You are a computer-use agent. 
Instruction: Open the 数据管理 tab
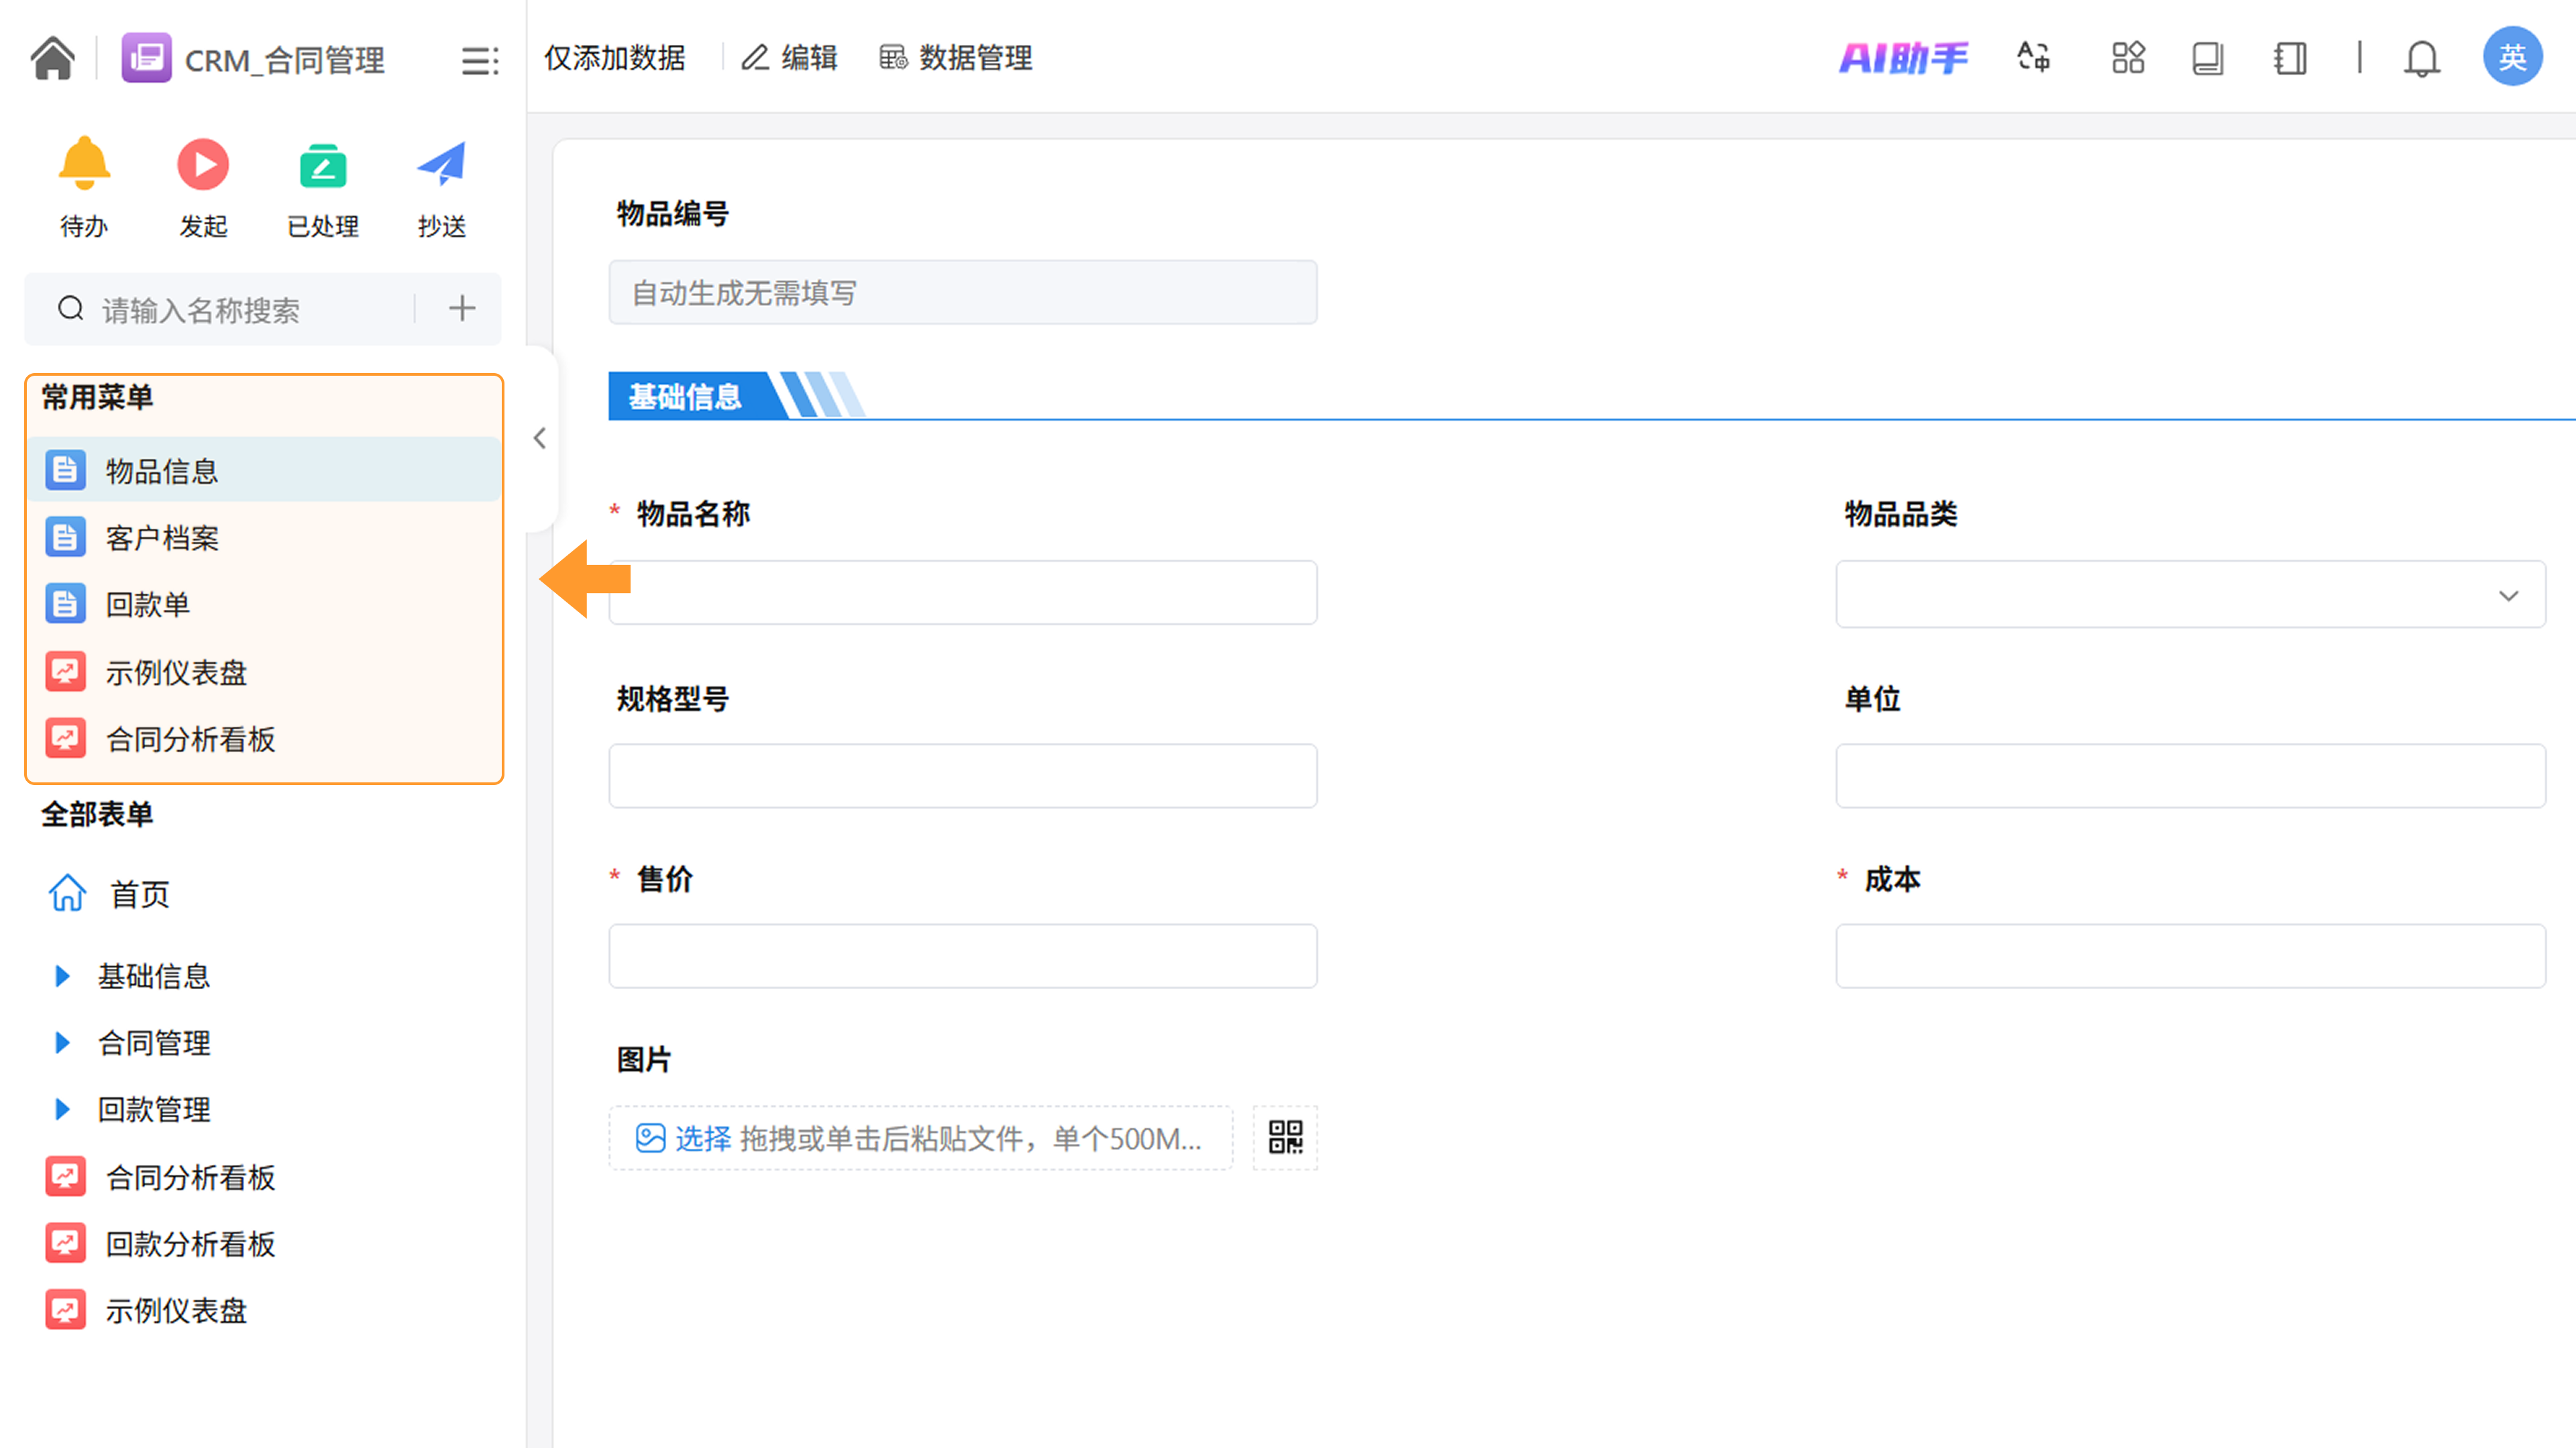tap(956, 58)
